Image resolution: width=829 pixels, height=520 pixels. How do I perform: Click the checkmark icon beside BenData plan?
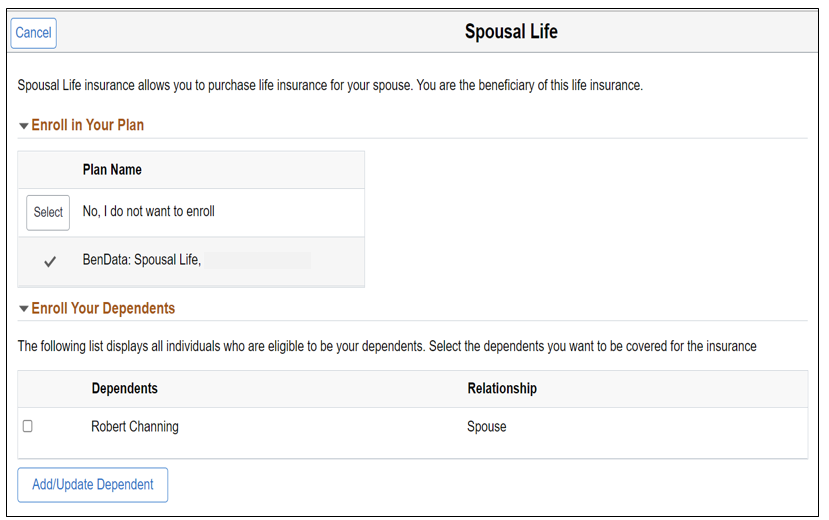[49, 261]
